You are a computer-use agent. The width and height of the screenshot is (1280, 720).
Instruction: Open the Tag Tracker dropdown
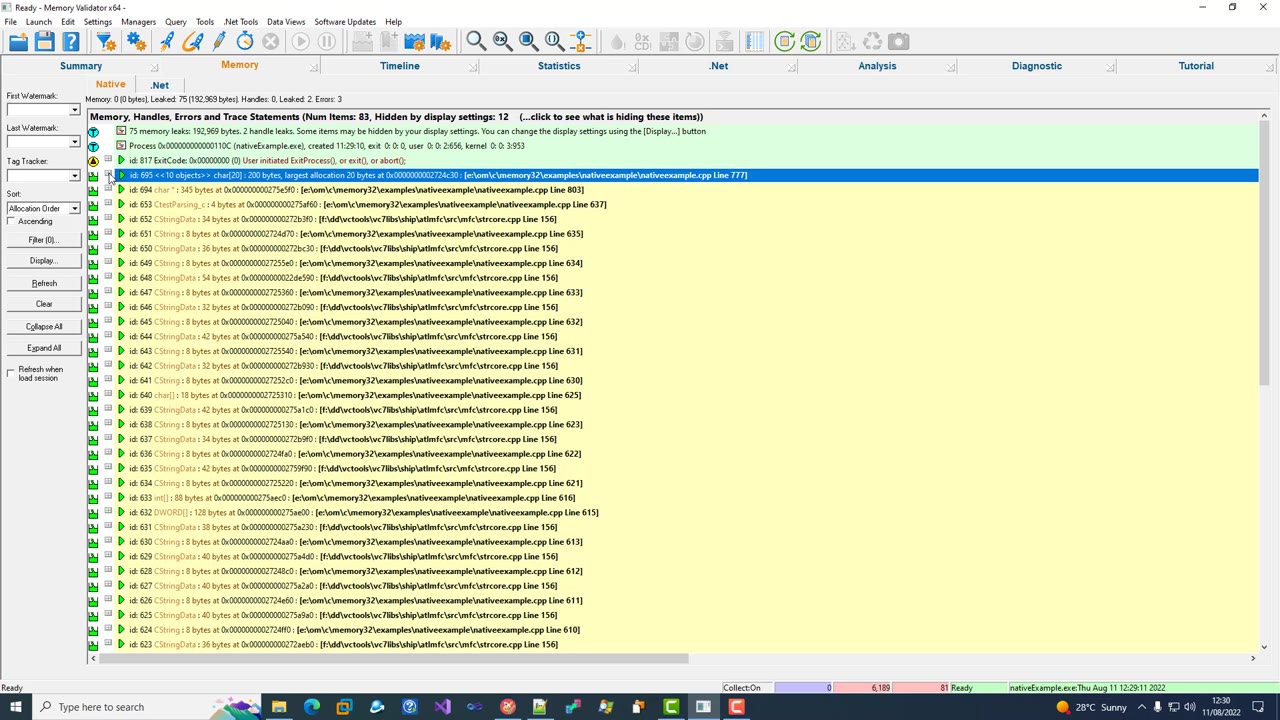pyautogui.click(x=74, y=176)
